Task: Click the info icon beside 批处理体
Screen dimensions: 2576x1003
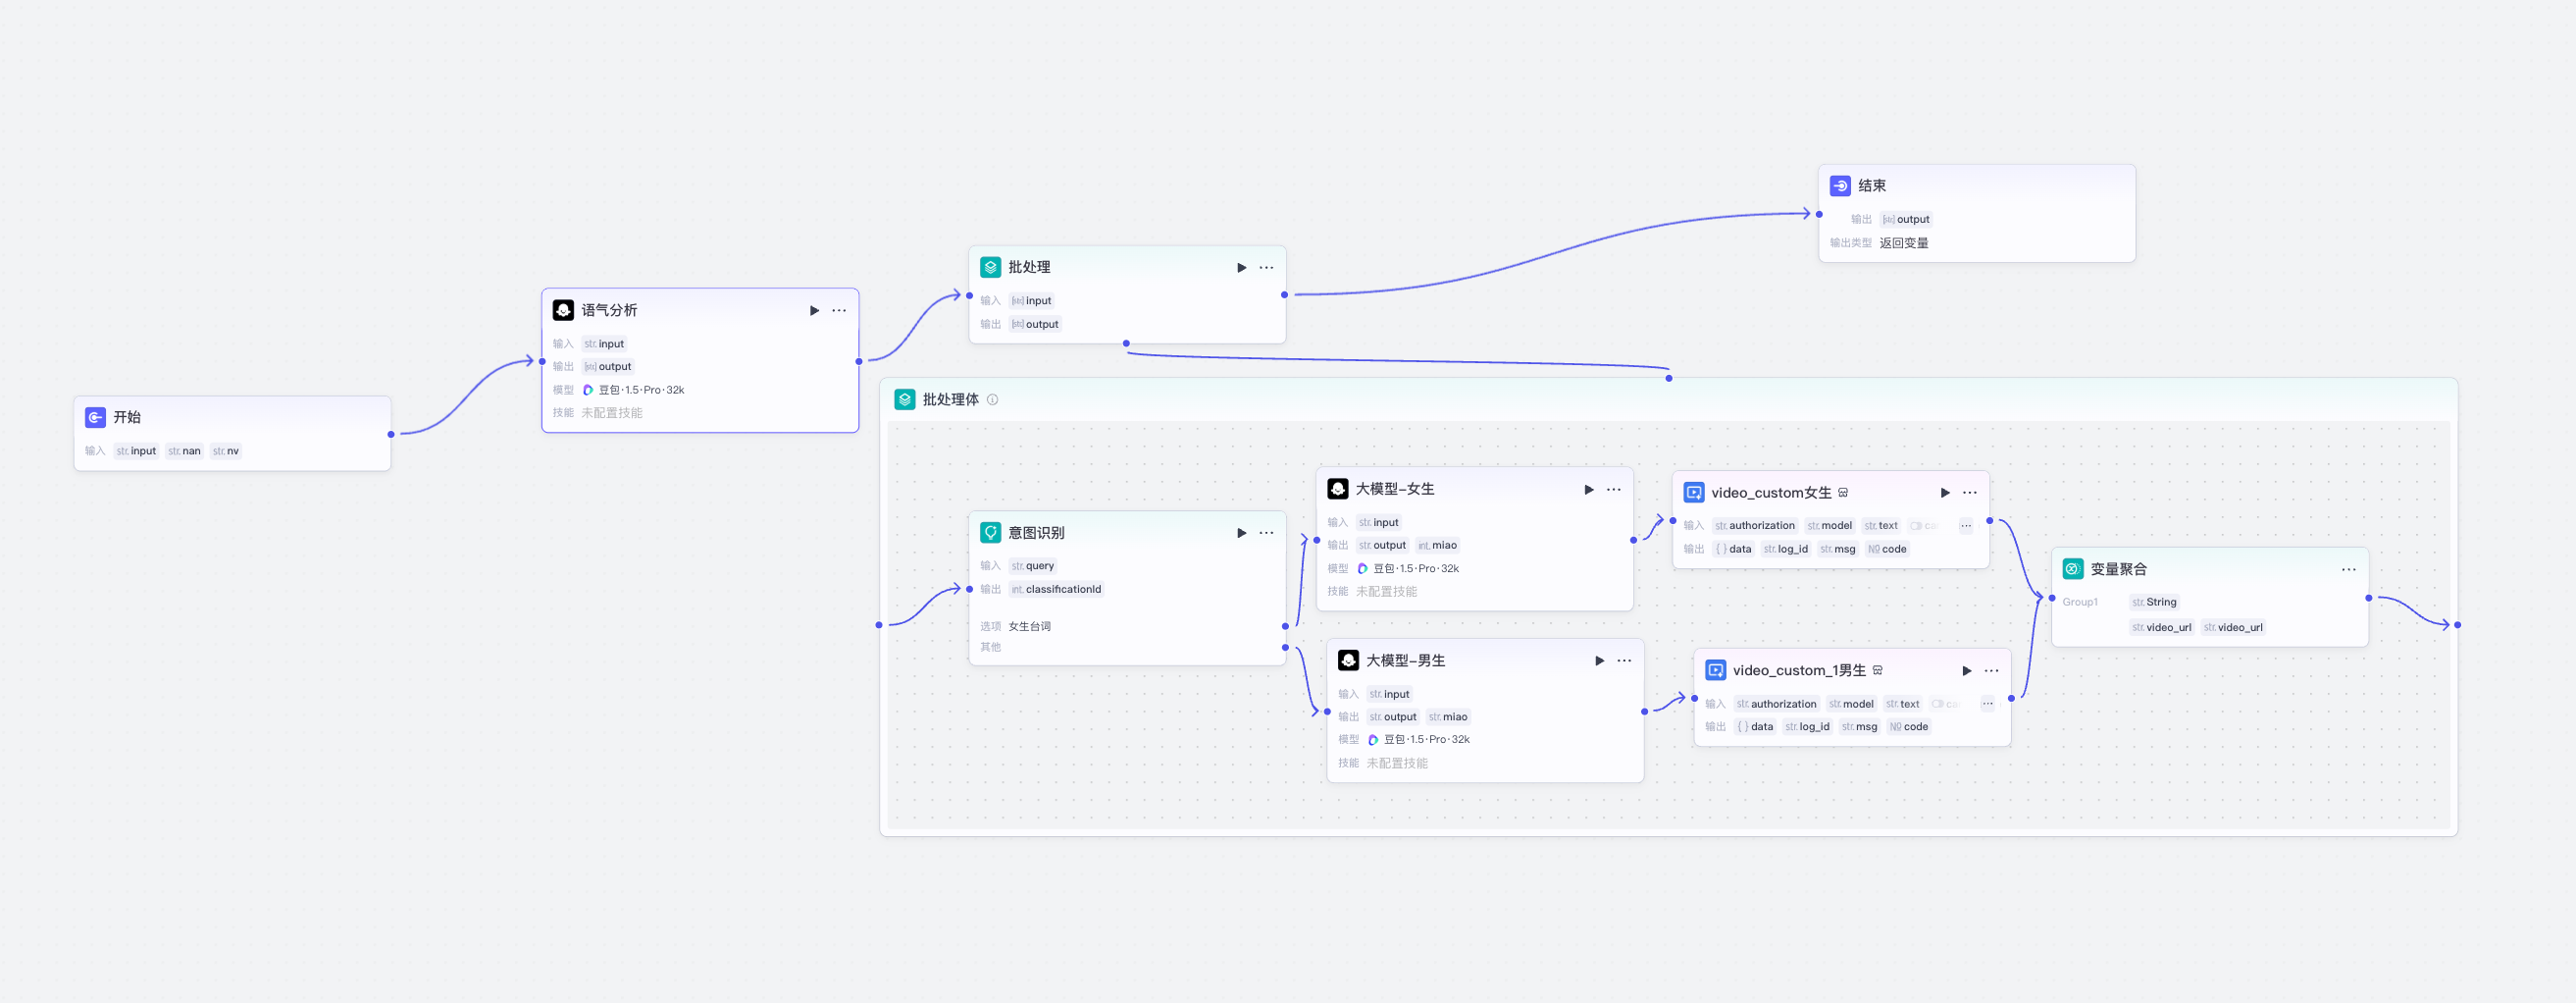Action: pyautogui.click(x=992, y=400)
